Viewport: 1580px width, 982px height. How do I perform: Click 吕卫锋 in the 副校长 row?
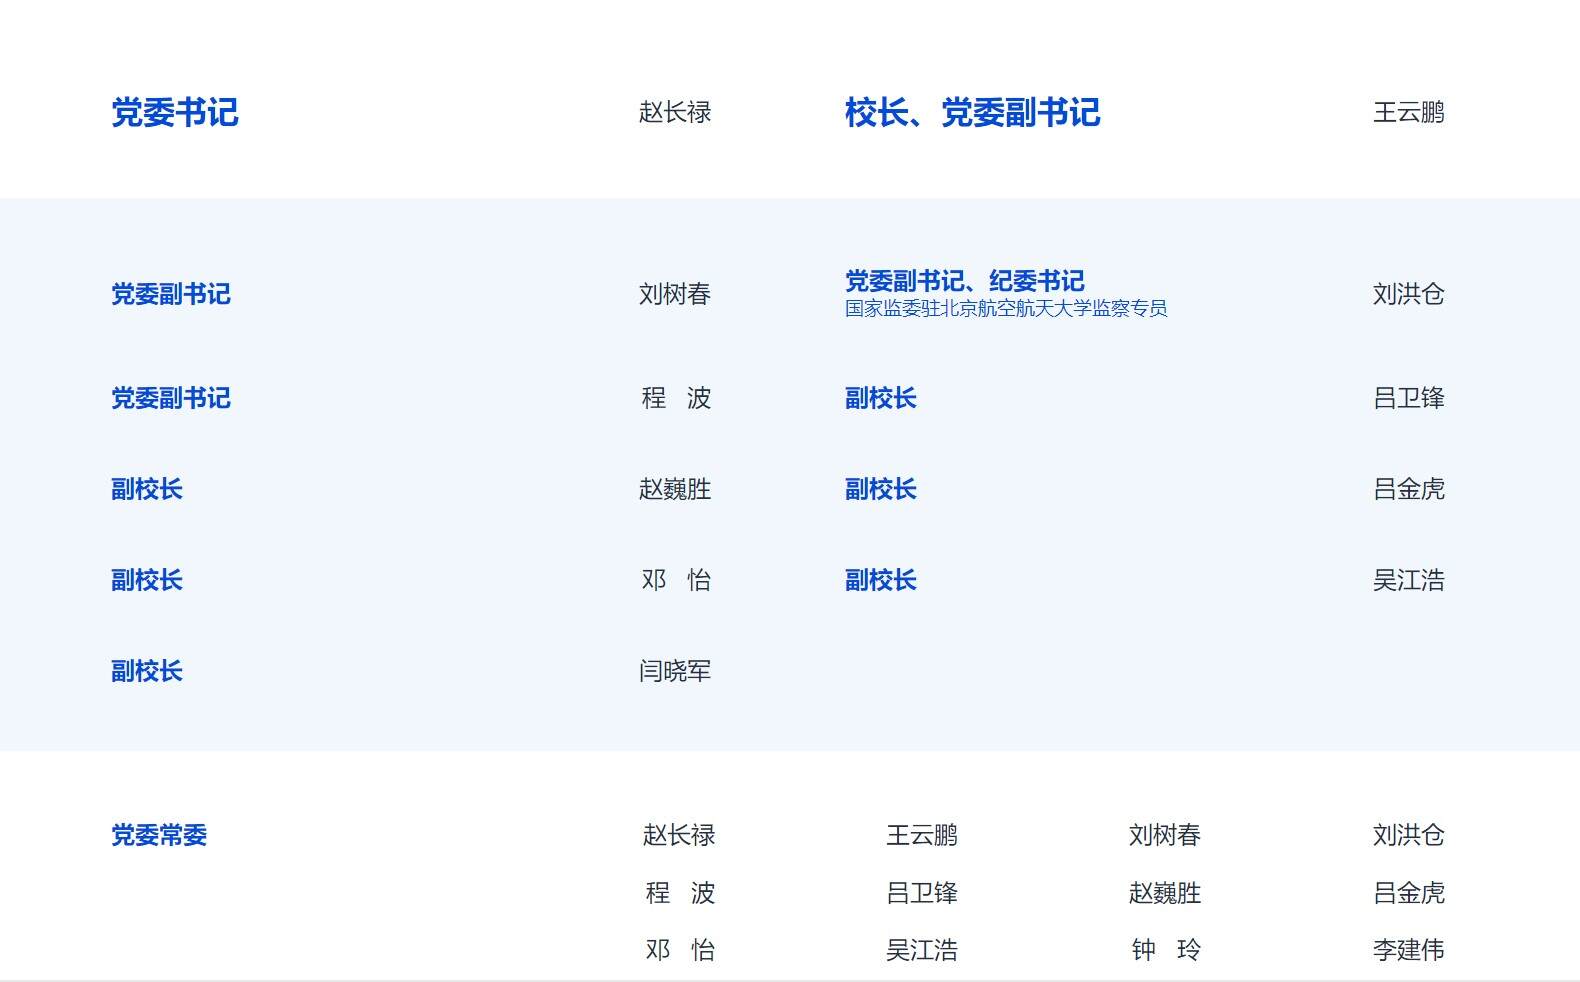pos(1408,398)
